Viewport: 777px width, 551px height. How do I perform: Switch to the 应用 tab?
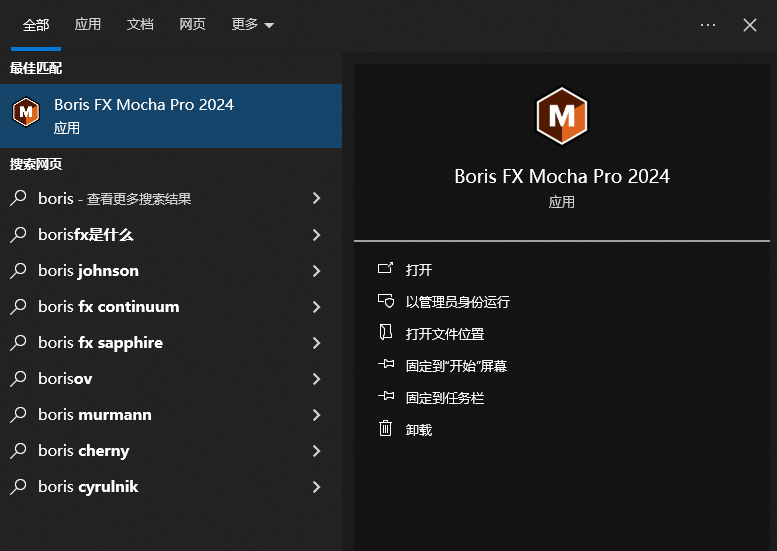click(x=88, y=24)
